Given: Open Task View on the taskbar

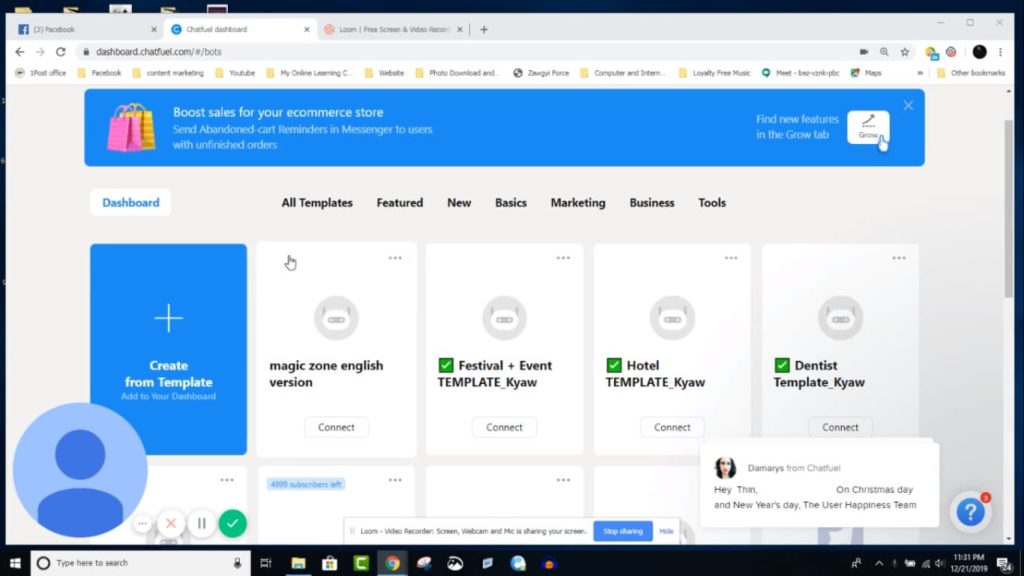Looking at the screenshot, I should pyautogui.click(x=266, y=563).
